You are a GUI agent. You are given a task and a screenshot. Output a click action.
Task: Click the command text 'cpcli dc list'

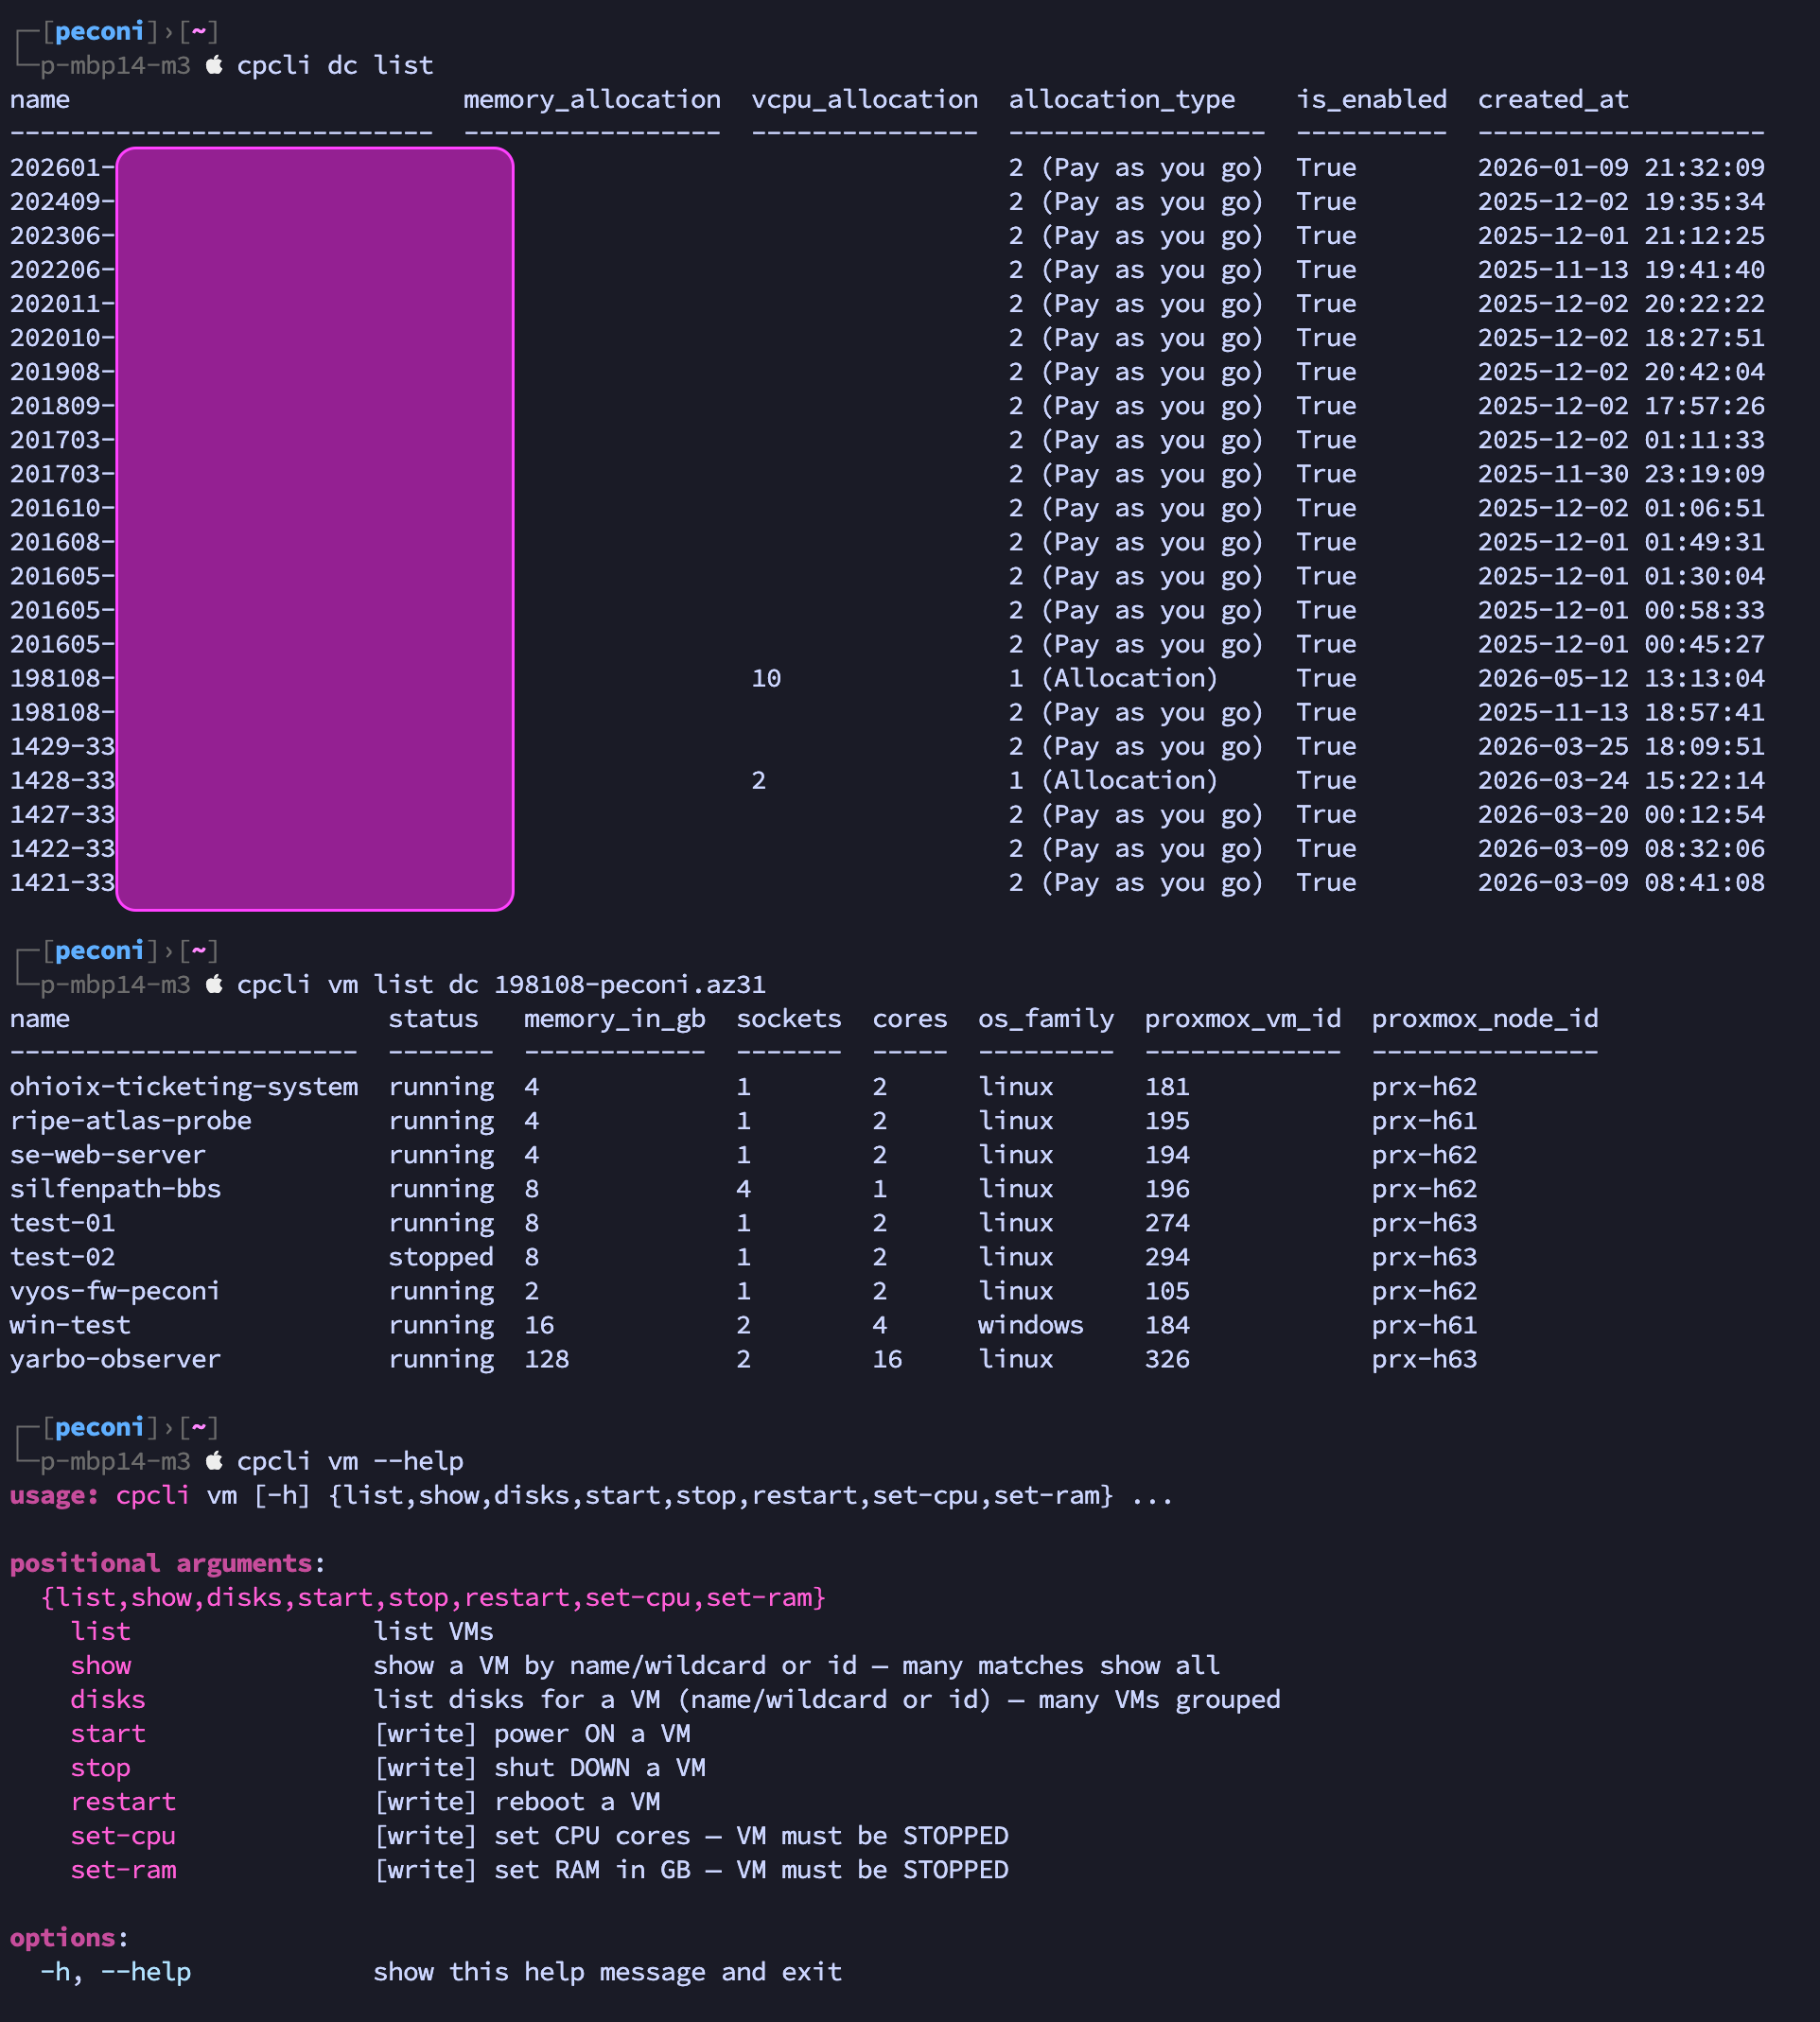335,65
